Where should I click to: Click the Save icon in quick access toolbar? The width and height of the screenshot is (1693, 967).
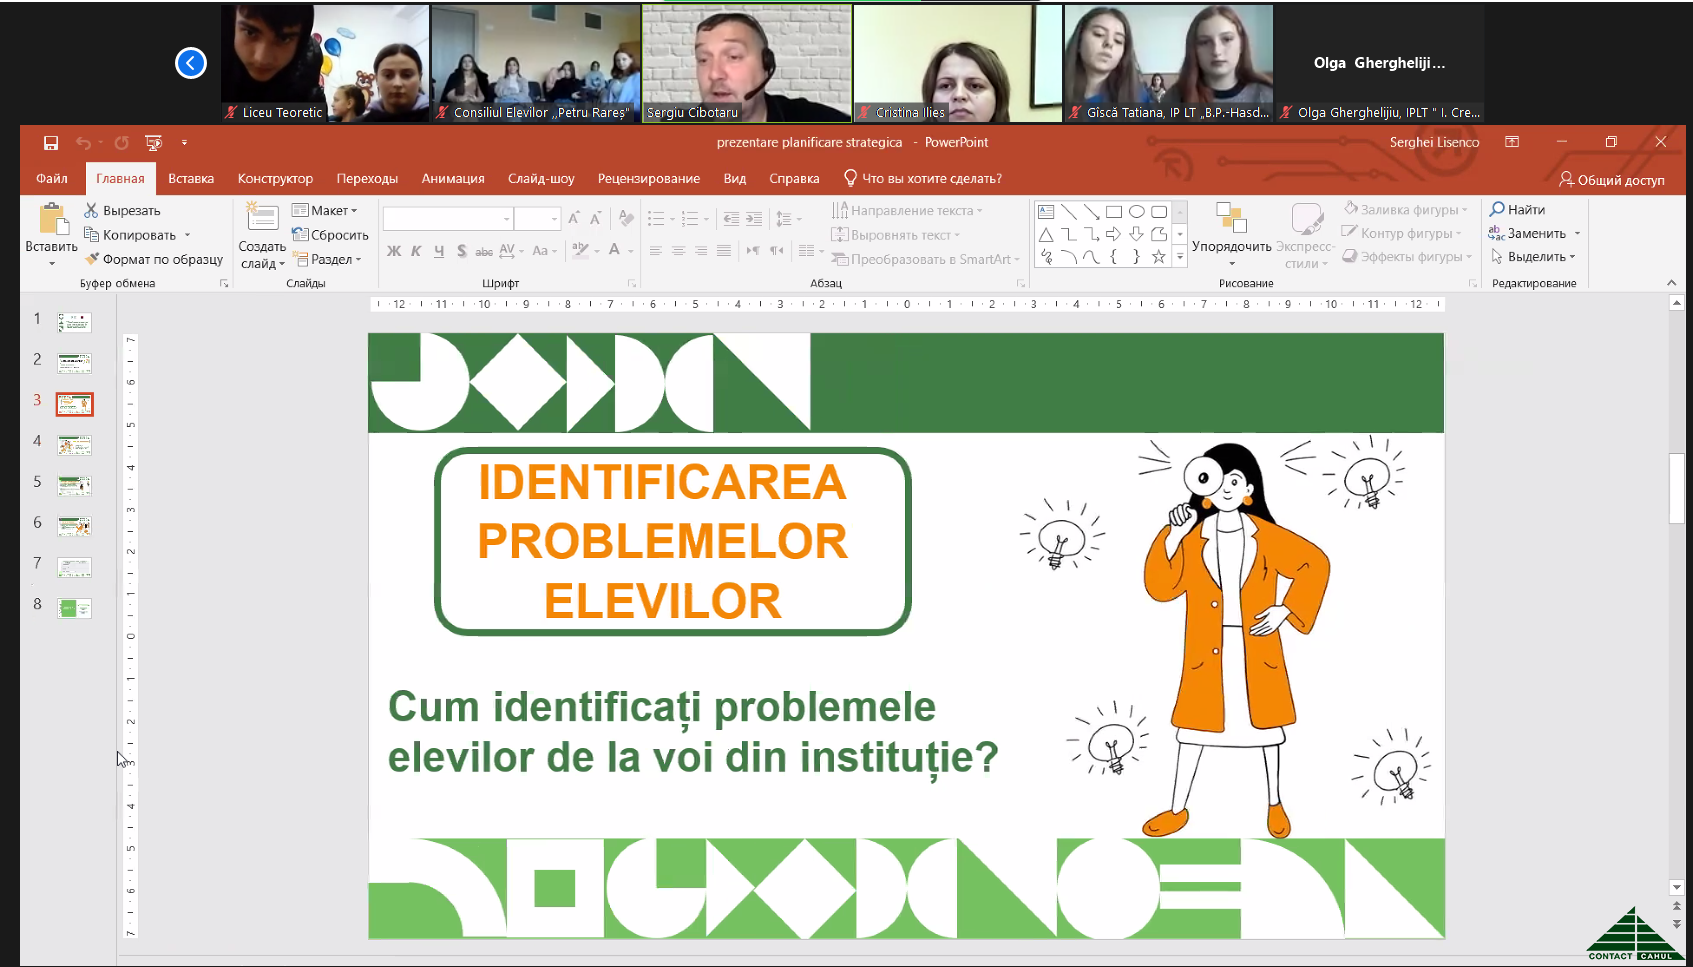tap(51, 143)
